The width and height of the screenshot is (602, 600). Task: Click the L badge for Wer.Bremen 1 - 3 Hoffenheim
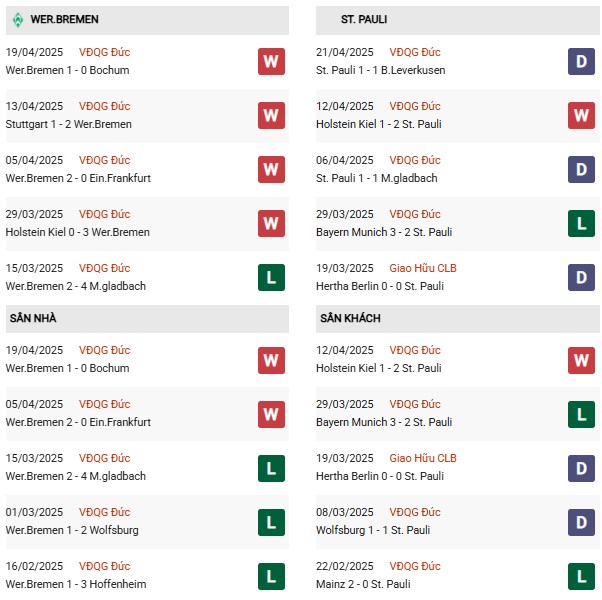click(x=270, y=575)
